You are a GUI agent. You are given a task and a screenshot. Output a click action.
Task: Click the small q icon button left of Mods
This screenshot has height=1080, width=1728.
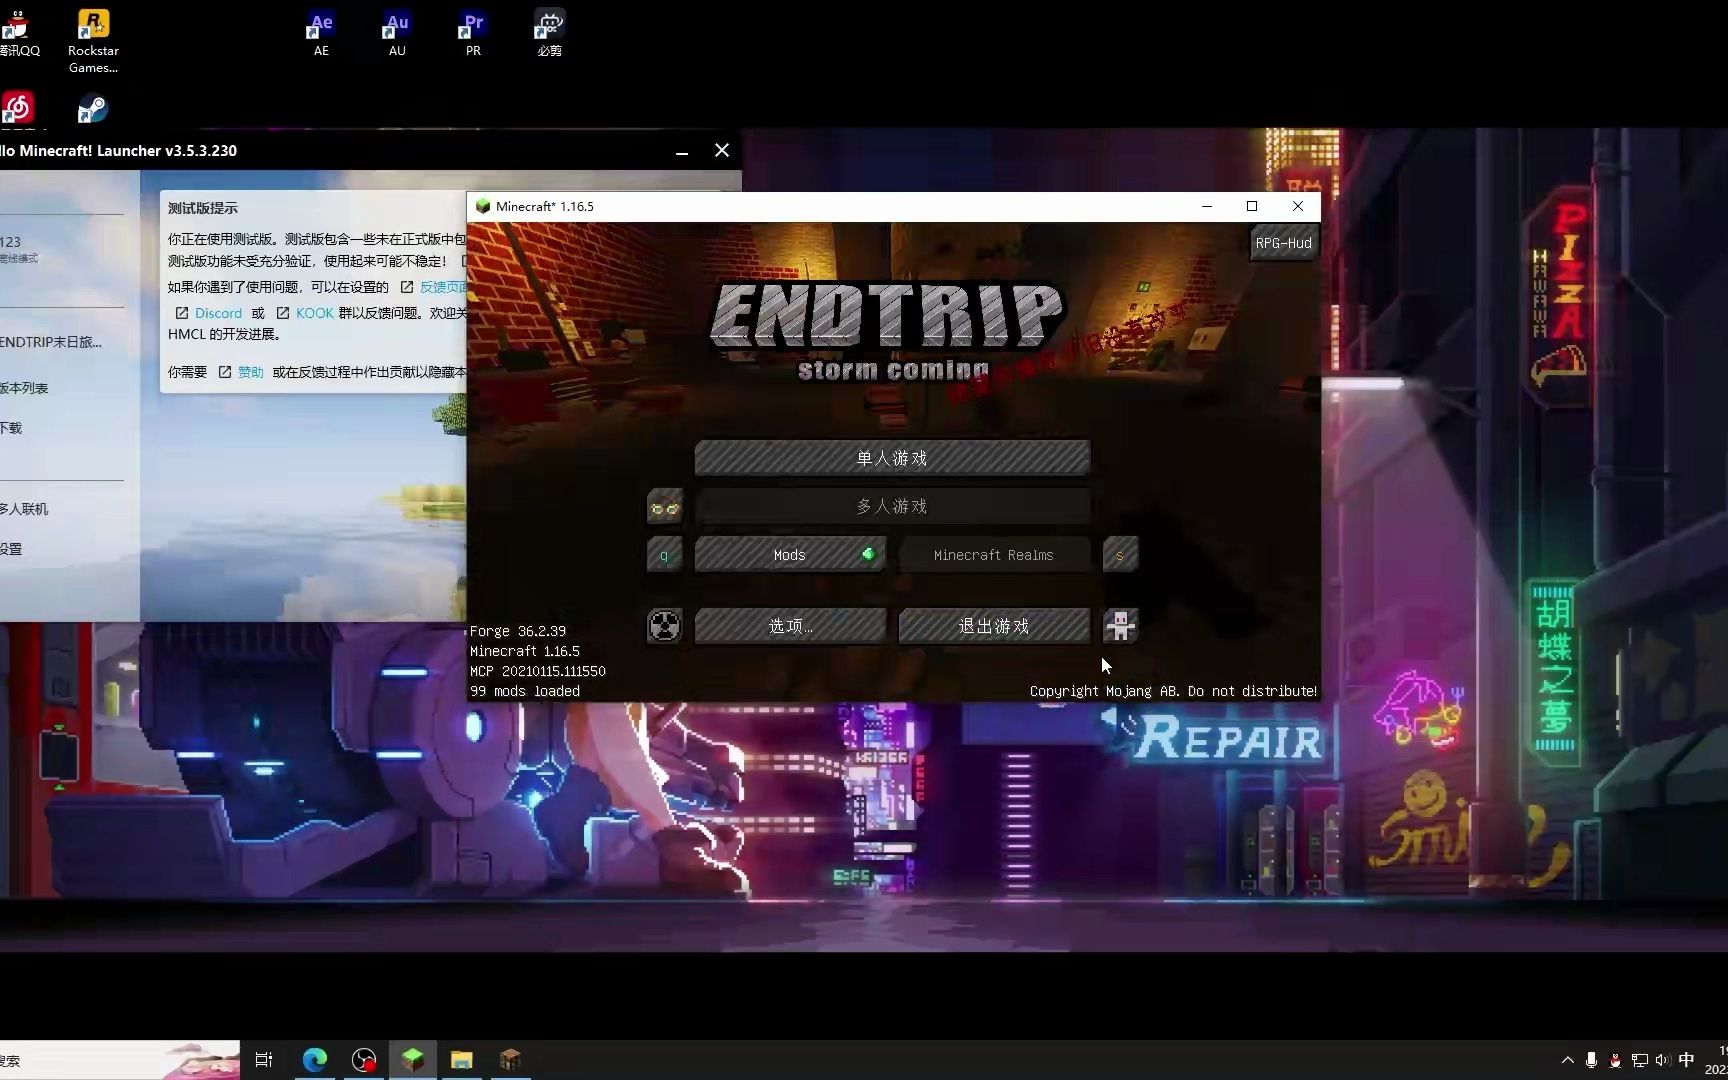665,555
